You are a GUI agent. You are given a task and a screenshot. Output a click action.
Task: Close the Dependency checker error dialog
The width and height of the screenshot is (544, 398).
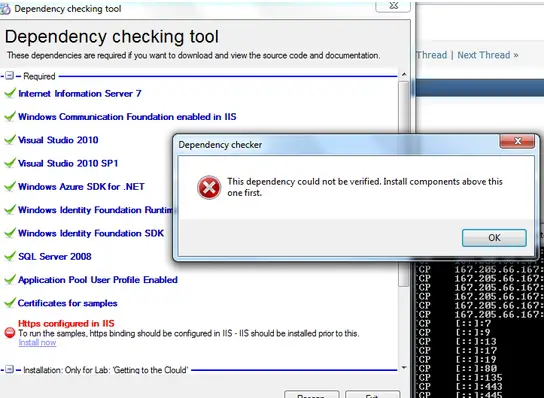[517, 141]
